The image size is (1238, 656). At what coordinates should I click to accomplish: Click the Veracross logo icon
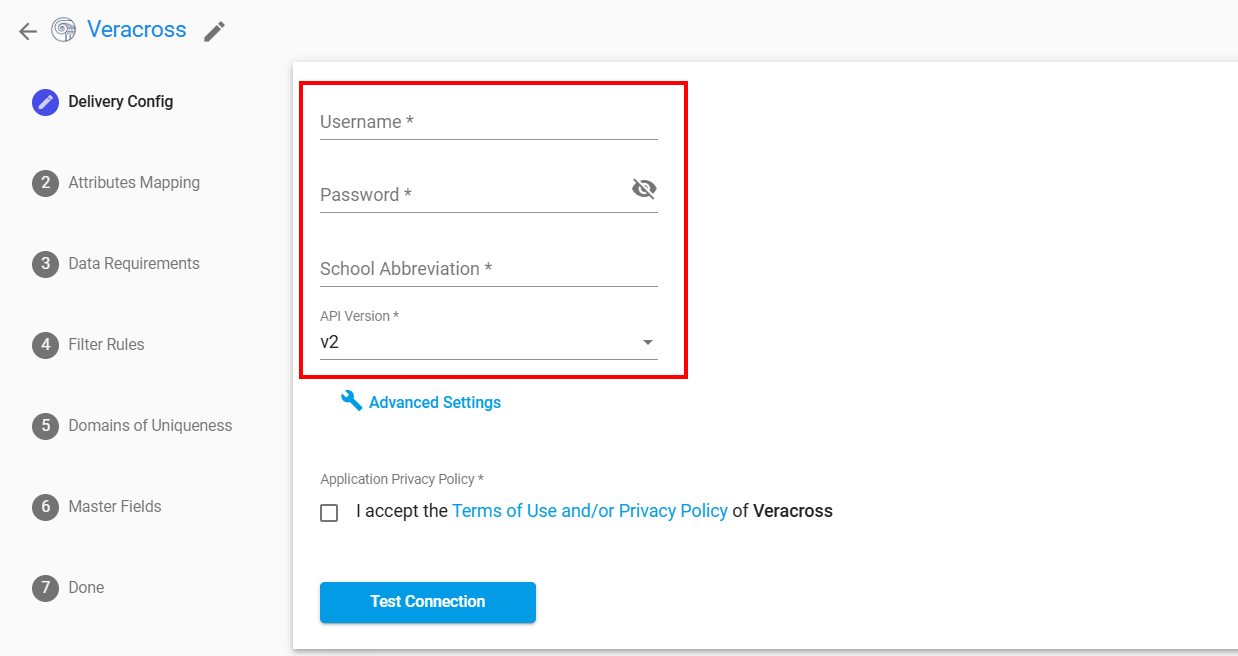[x=64, y=30]
